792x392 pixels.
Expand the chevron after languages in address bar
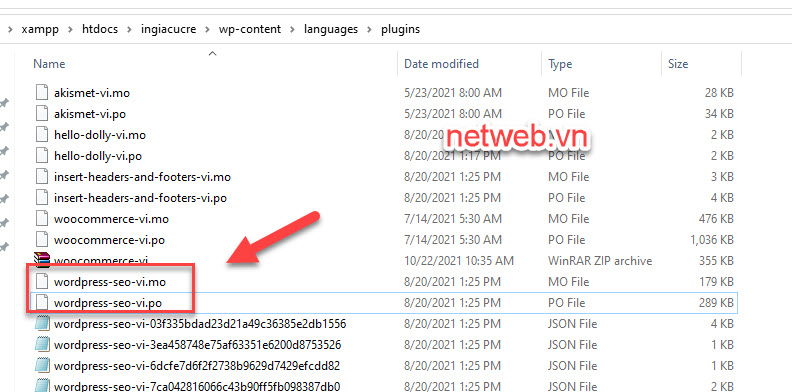click(370, 30)
